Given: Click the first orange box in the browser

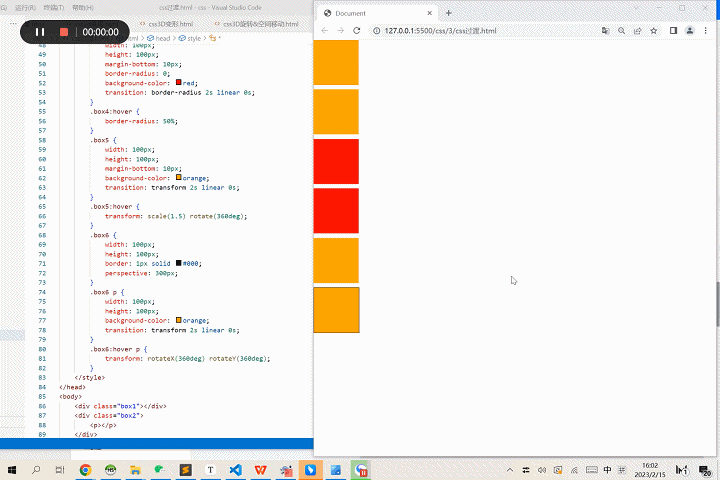Looking at the screenshot, I should pos(336,62).
